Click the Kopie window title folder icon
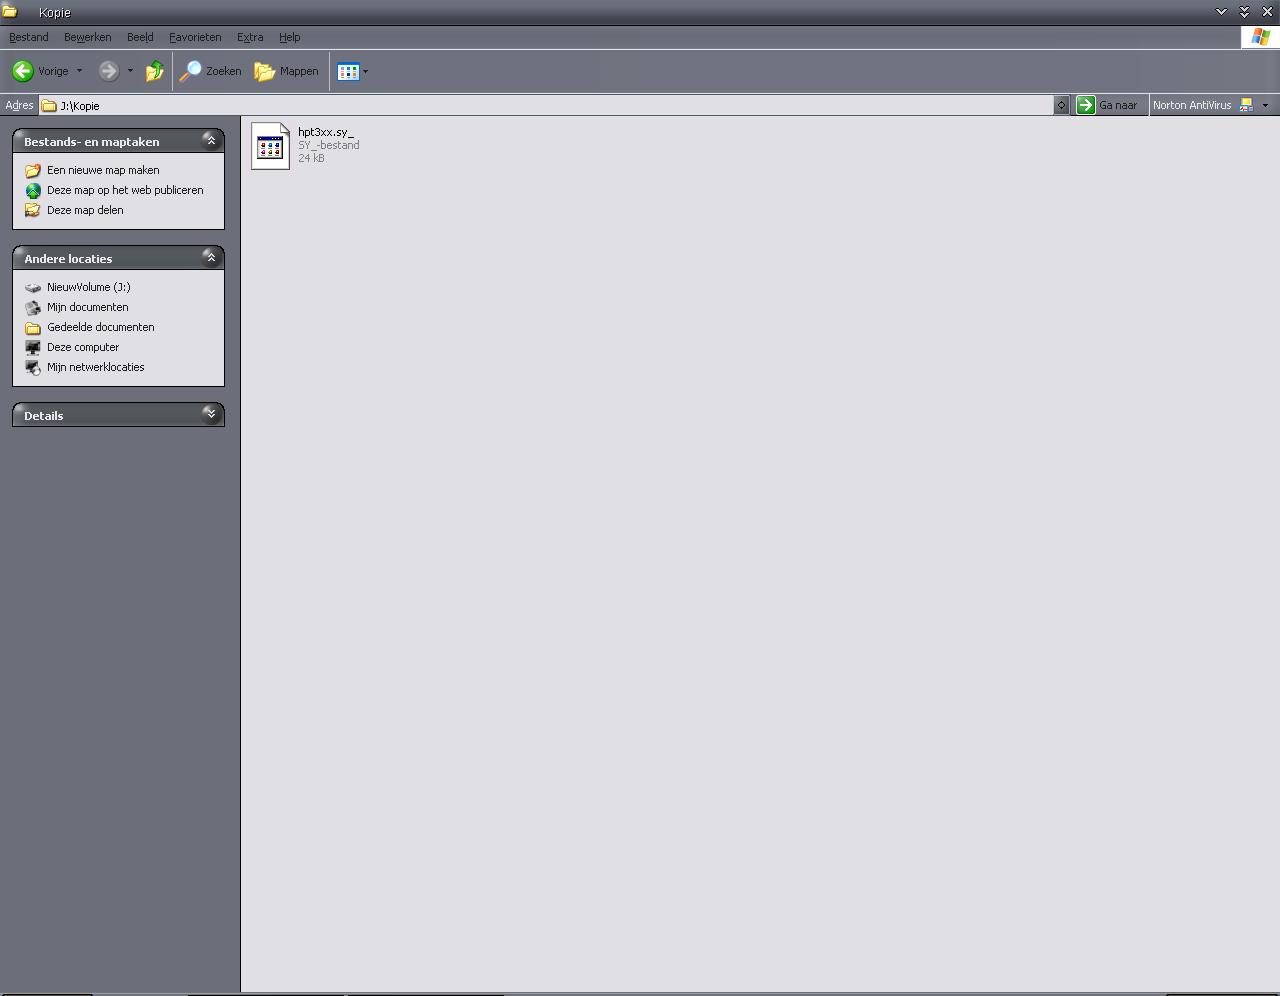The width and height of the screenshot is (1280, 996). pos(10,12)
